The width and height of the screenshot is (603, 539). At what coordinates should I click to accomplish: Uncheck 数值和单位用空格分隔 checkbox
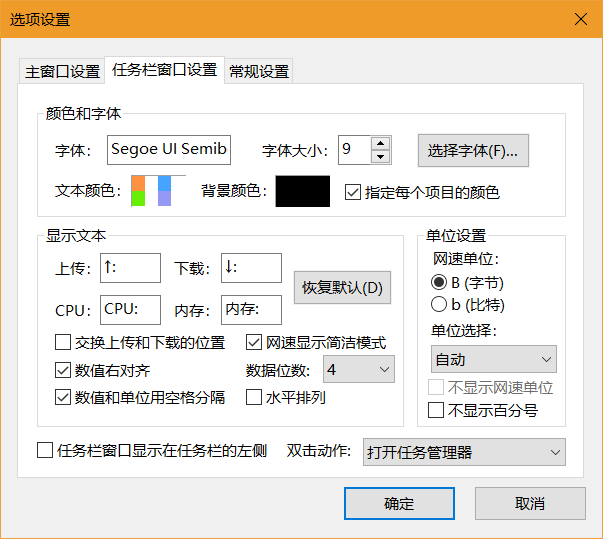[x=63, y=397]
